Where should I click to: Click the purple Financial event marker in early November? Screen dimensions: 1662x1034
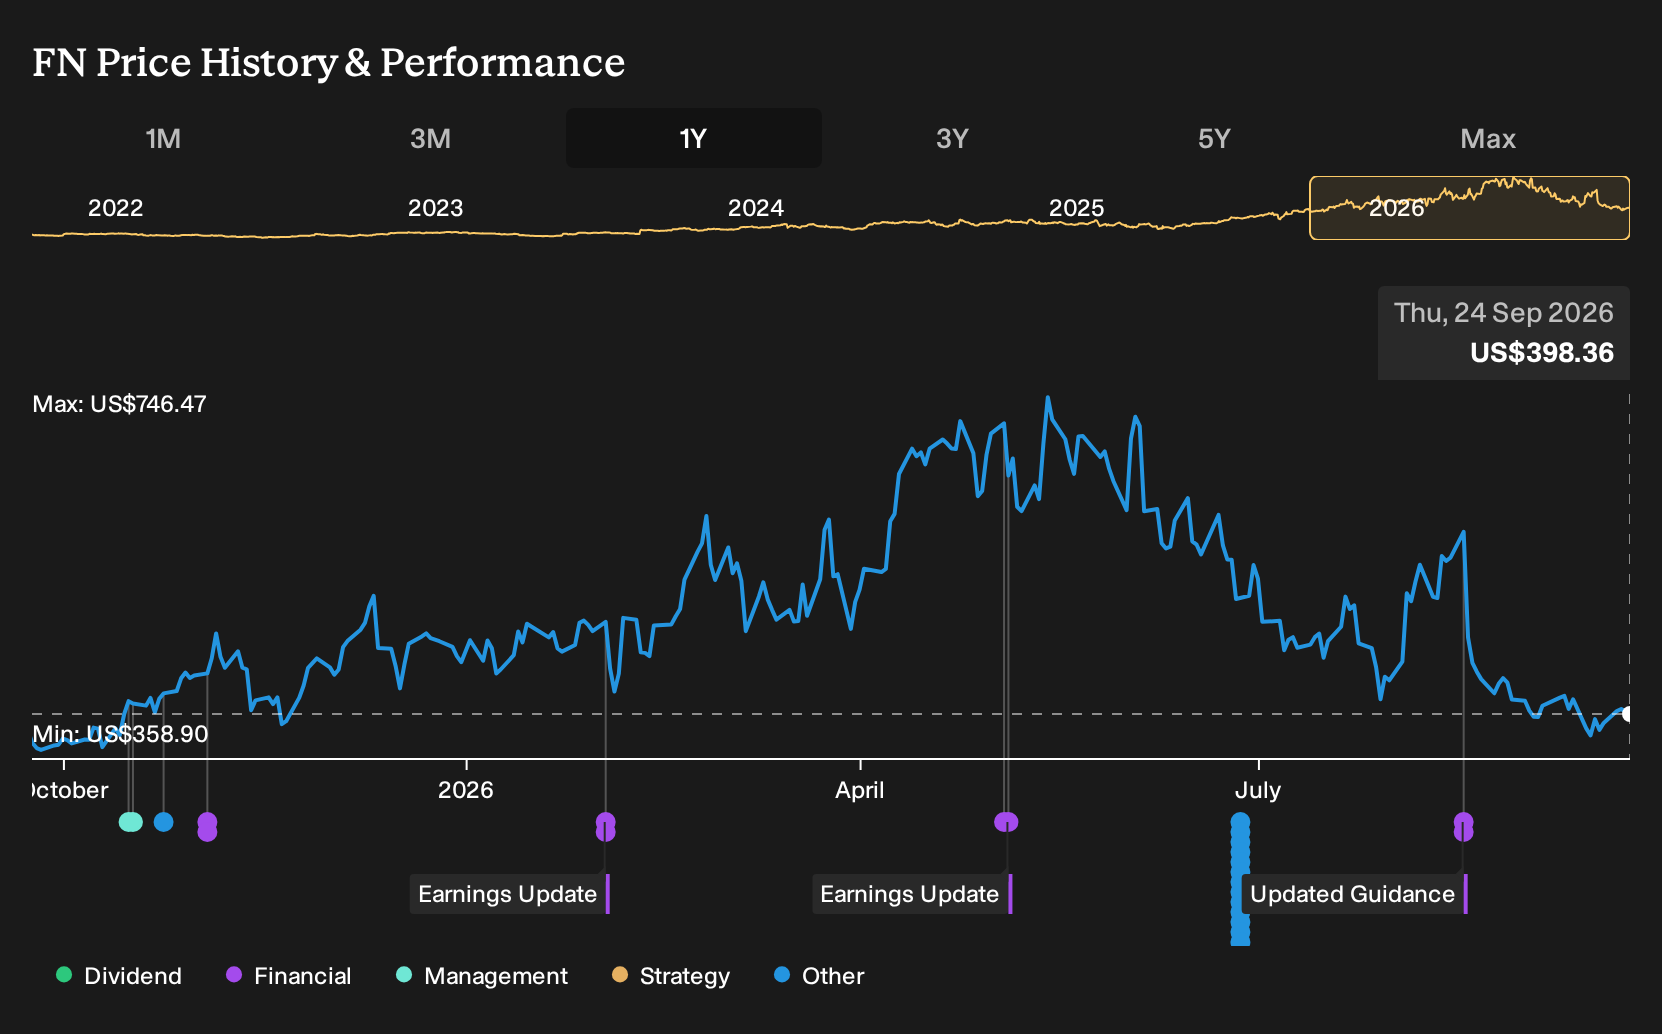pyautogui.click(x=207, y=826)
